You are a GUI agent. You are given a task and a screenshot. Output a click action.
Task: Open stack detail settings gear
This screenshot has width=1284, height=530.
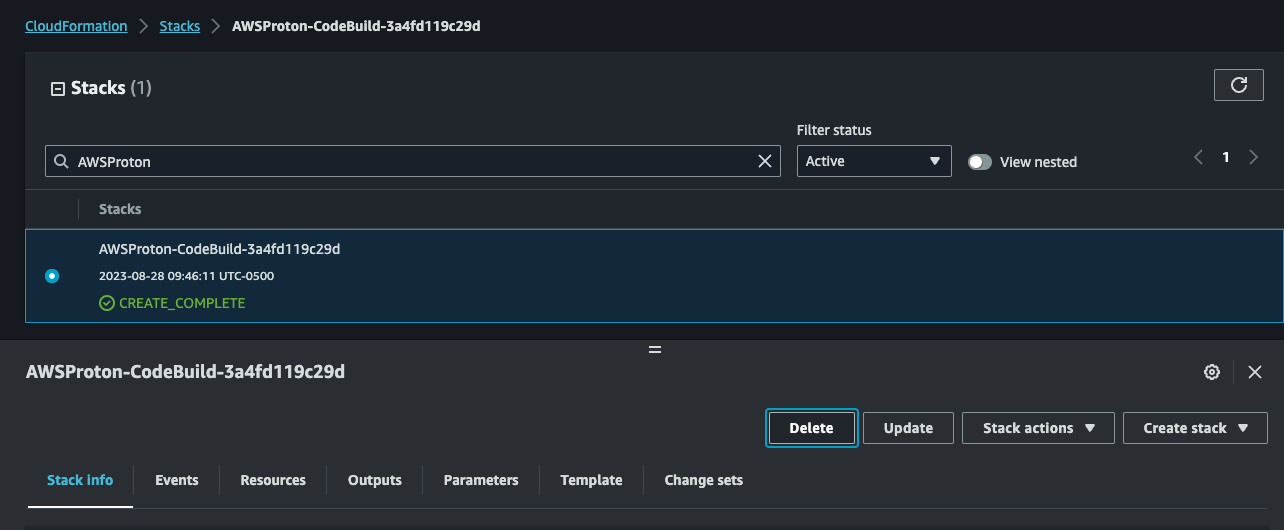(x=1212, y=372)
